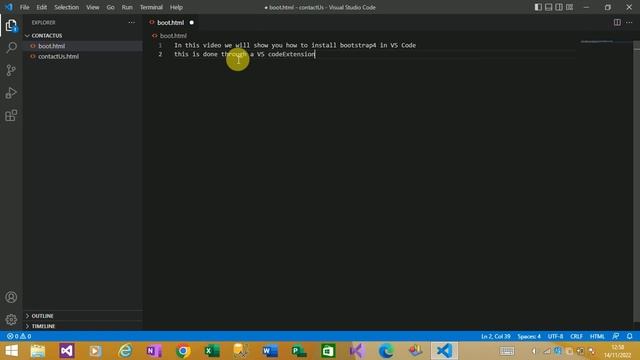The width and height of the screenshot is (640, 360).
Task: Click at end of line 2 text
Action: click(x=316, y=54)
